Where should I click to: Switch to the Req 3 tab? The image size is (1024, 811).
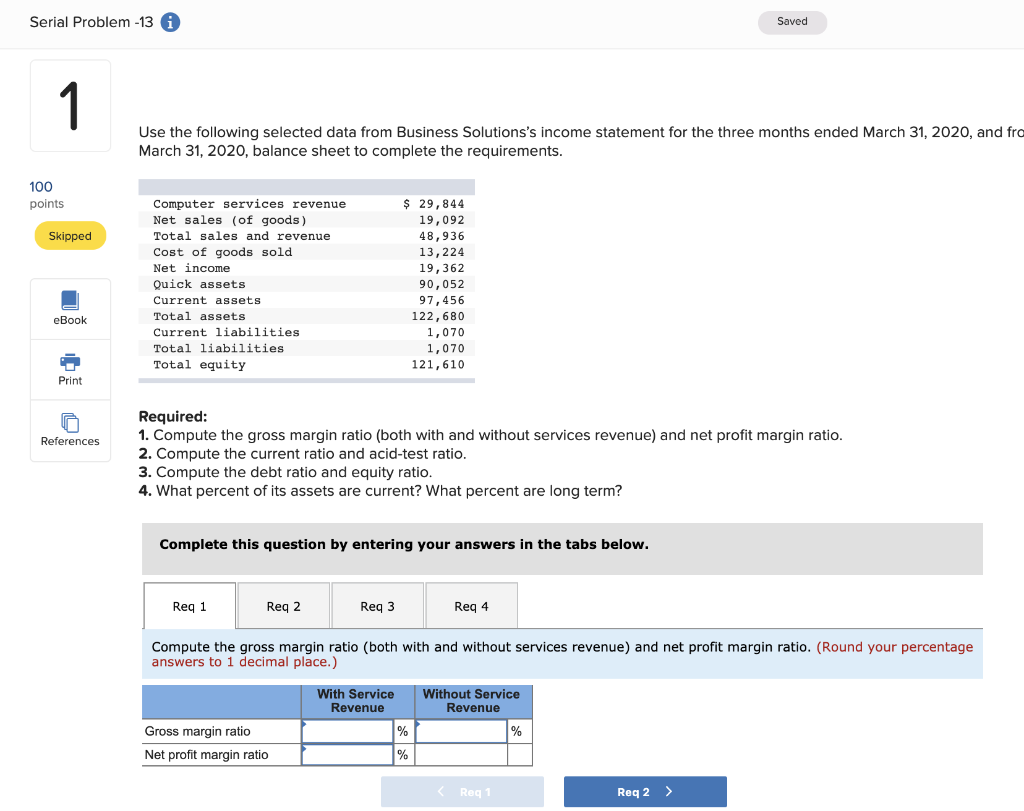[377, 605]
